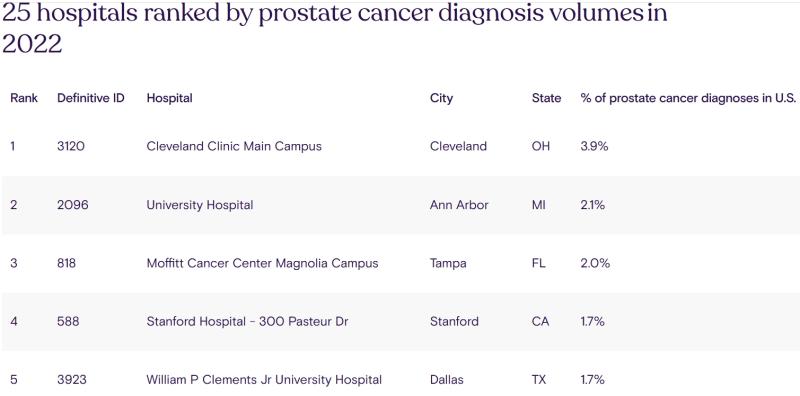Click the 3.9% value for Cleveland
This screenshot has width=800, height=396.
coord(595,146)
